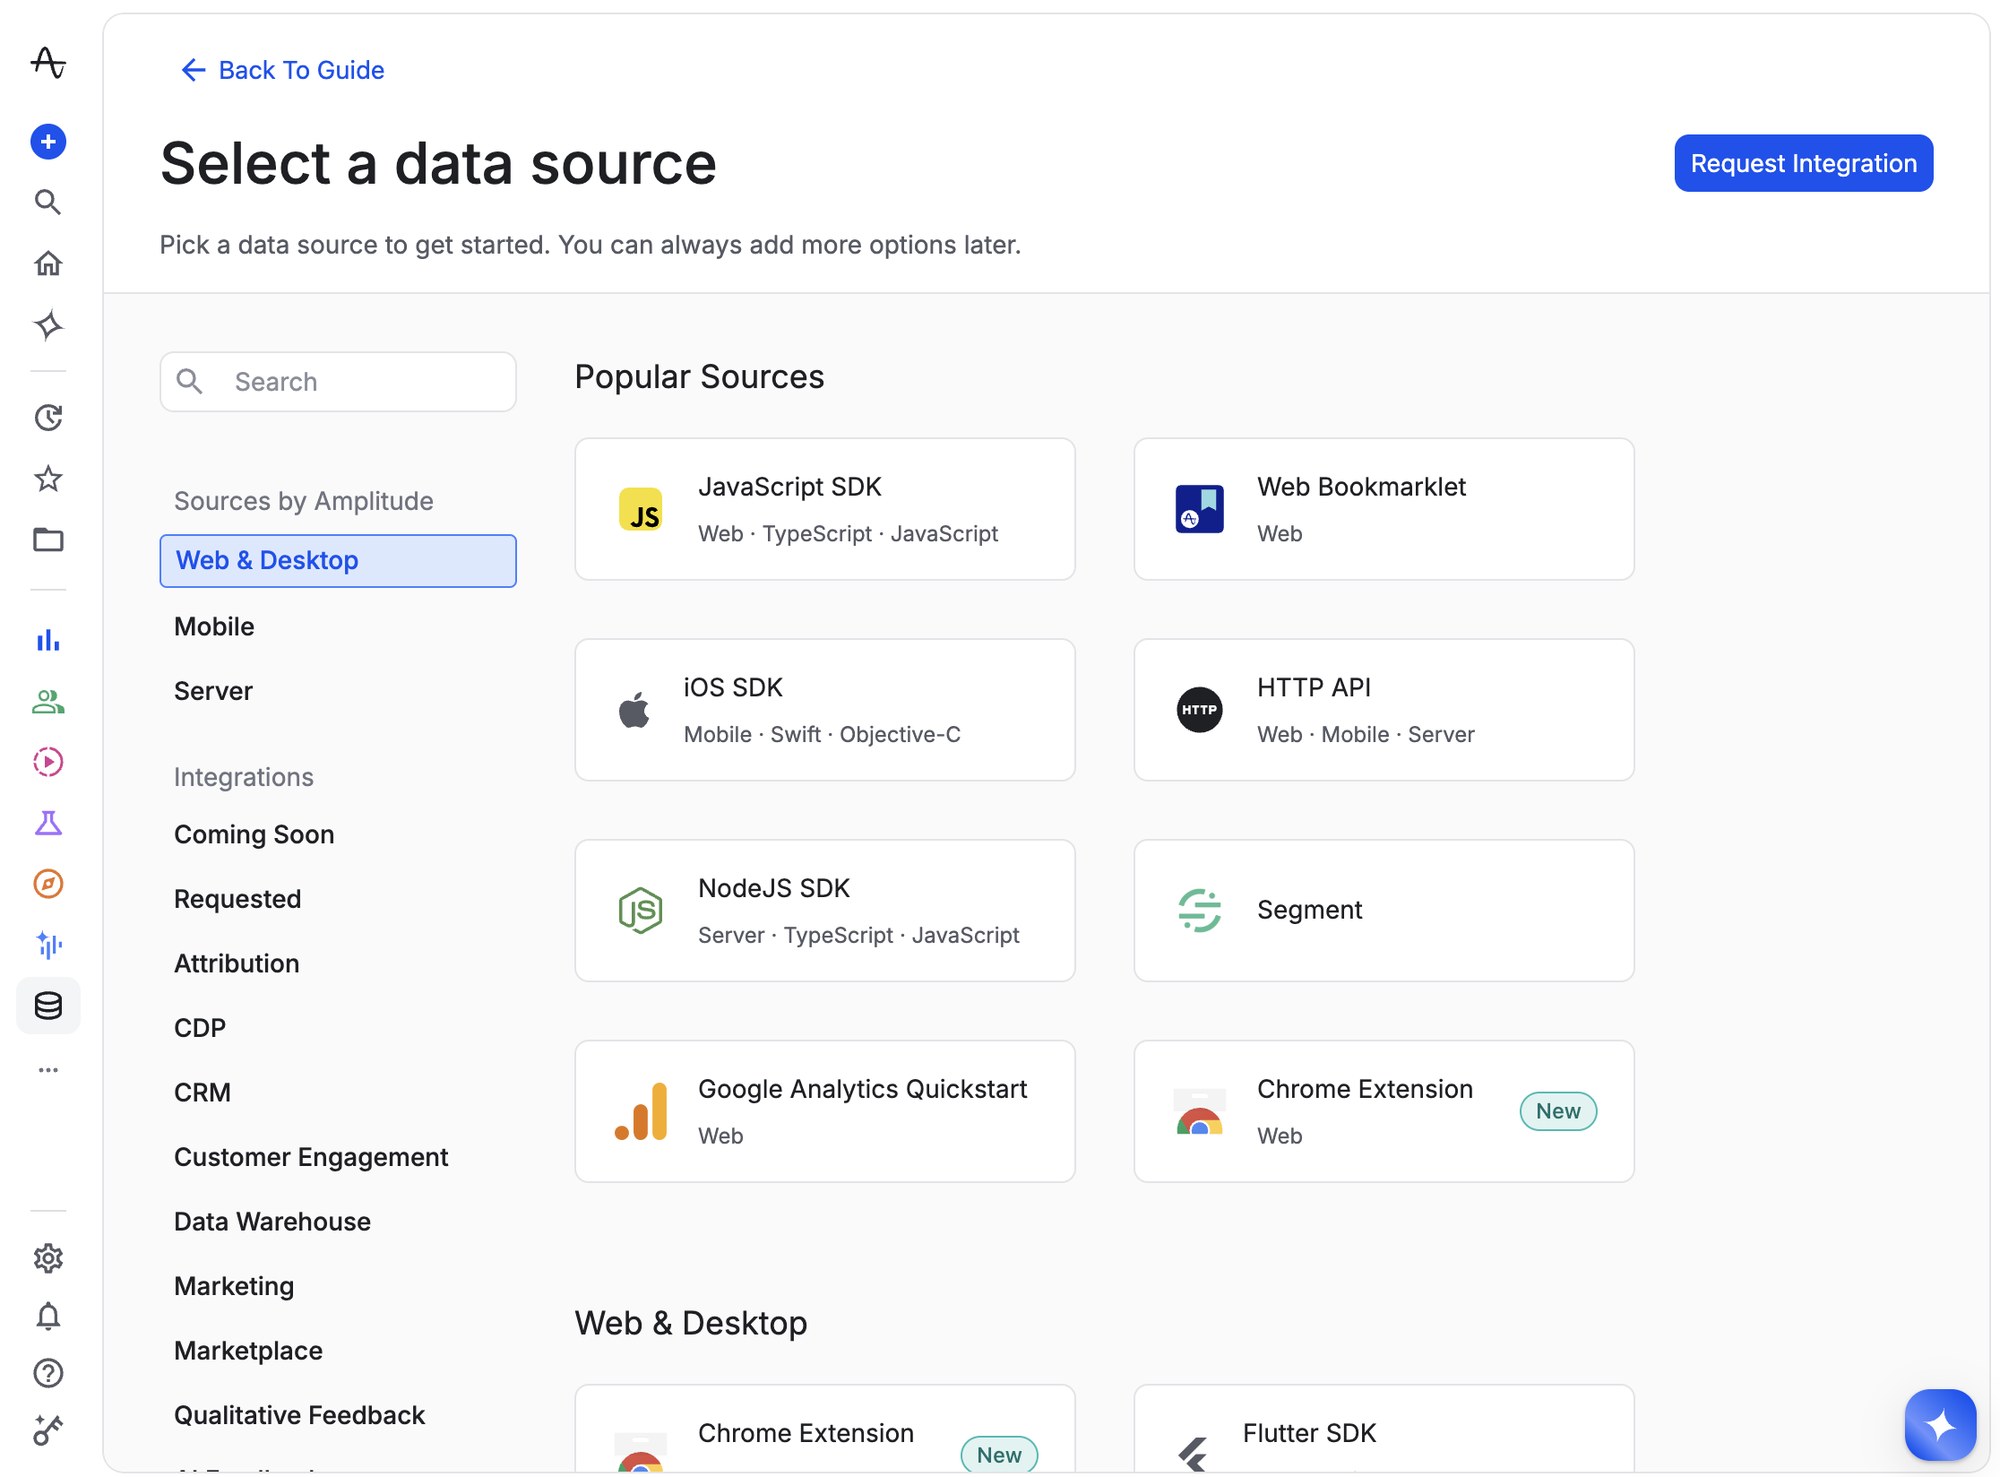Select the Marketing integrations filter
This screenshot has width=2000, height=1477.
tap(234, 1286)
